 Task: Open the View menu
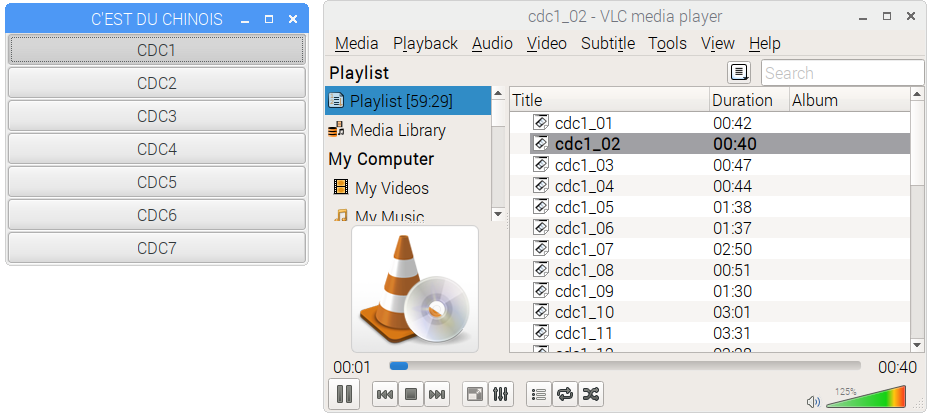(x=717, y=44)
